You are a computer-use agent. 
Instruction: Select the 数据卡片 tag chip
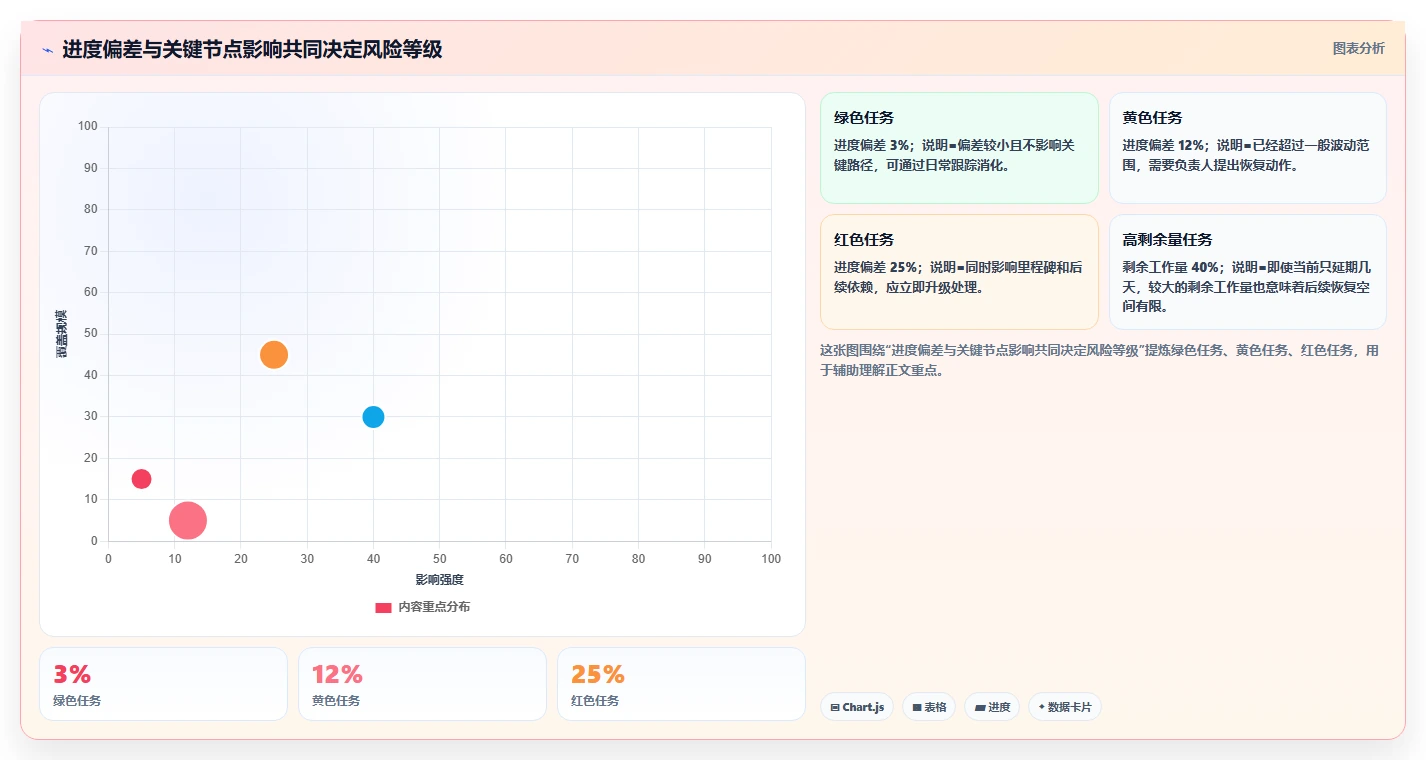(1065, 707)
